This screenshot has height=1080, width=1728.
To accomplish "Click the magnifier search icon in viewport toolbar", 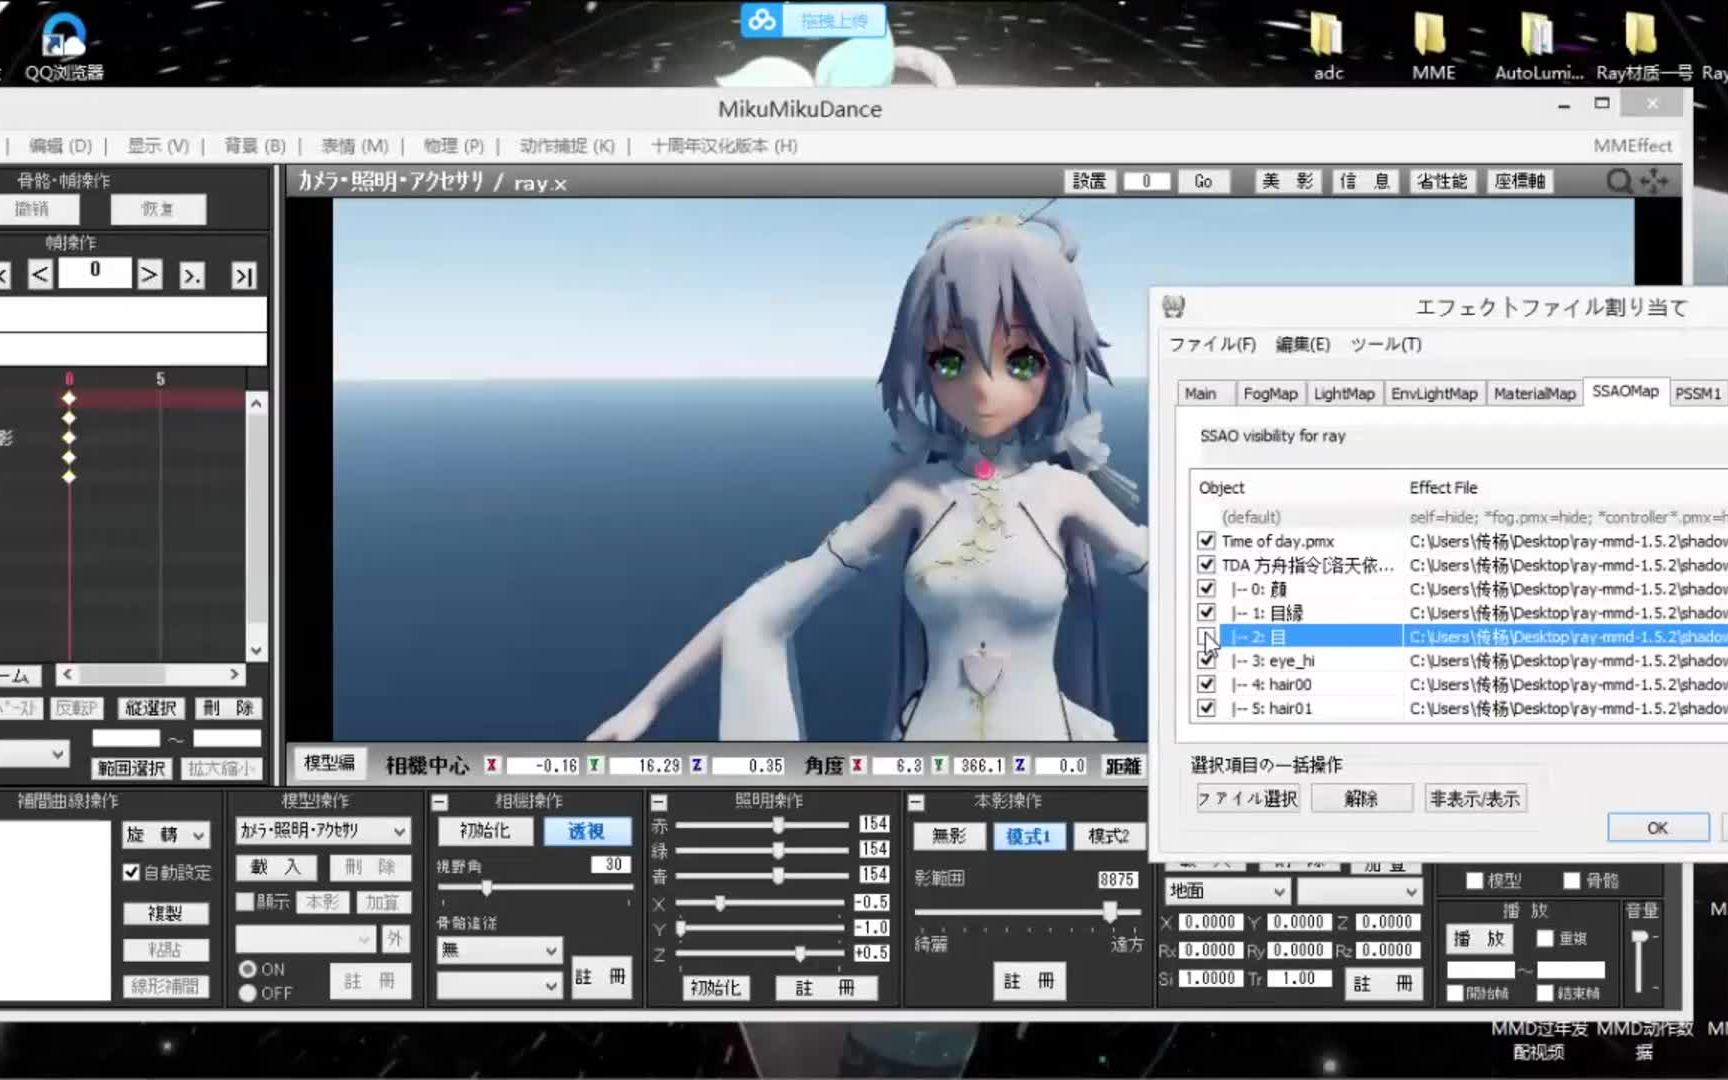I will click(1617, 182).
